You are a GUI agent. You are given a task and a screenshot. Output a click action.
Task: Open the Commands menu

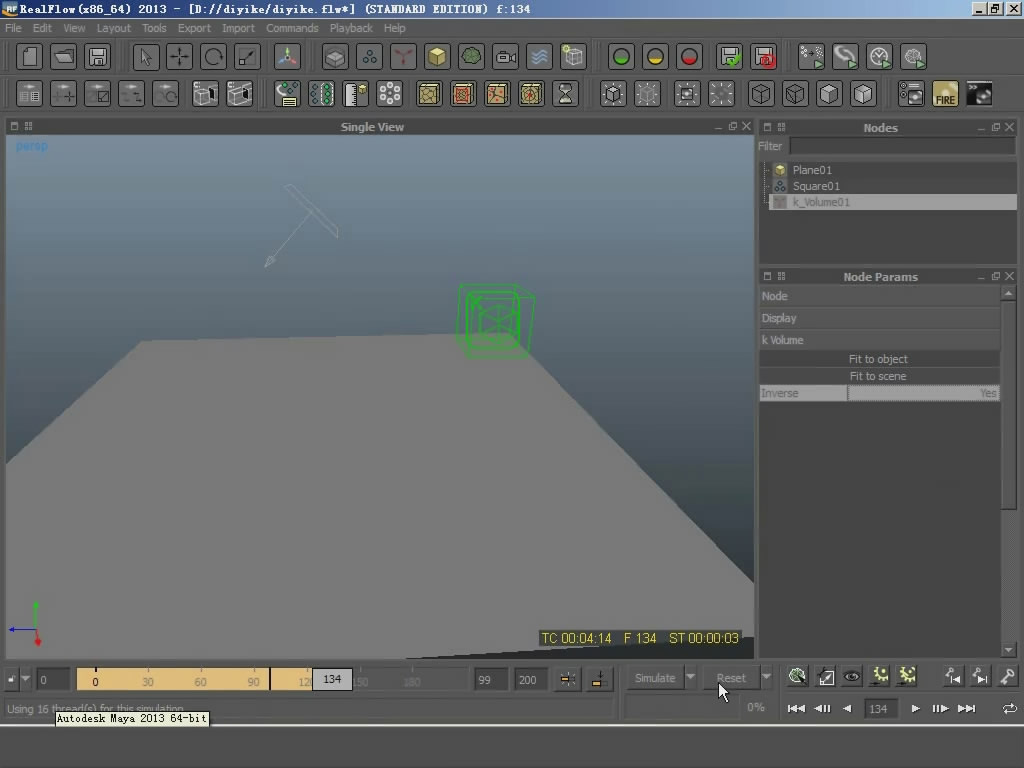point(292,28)
